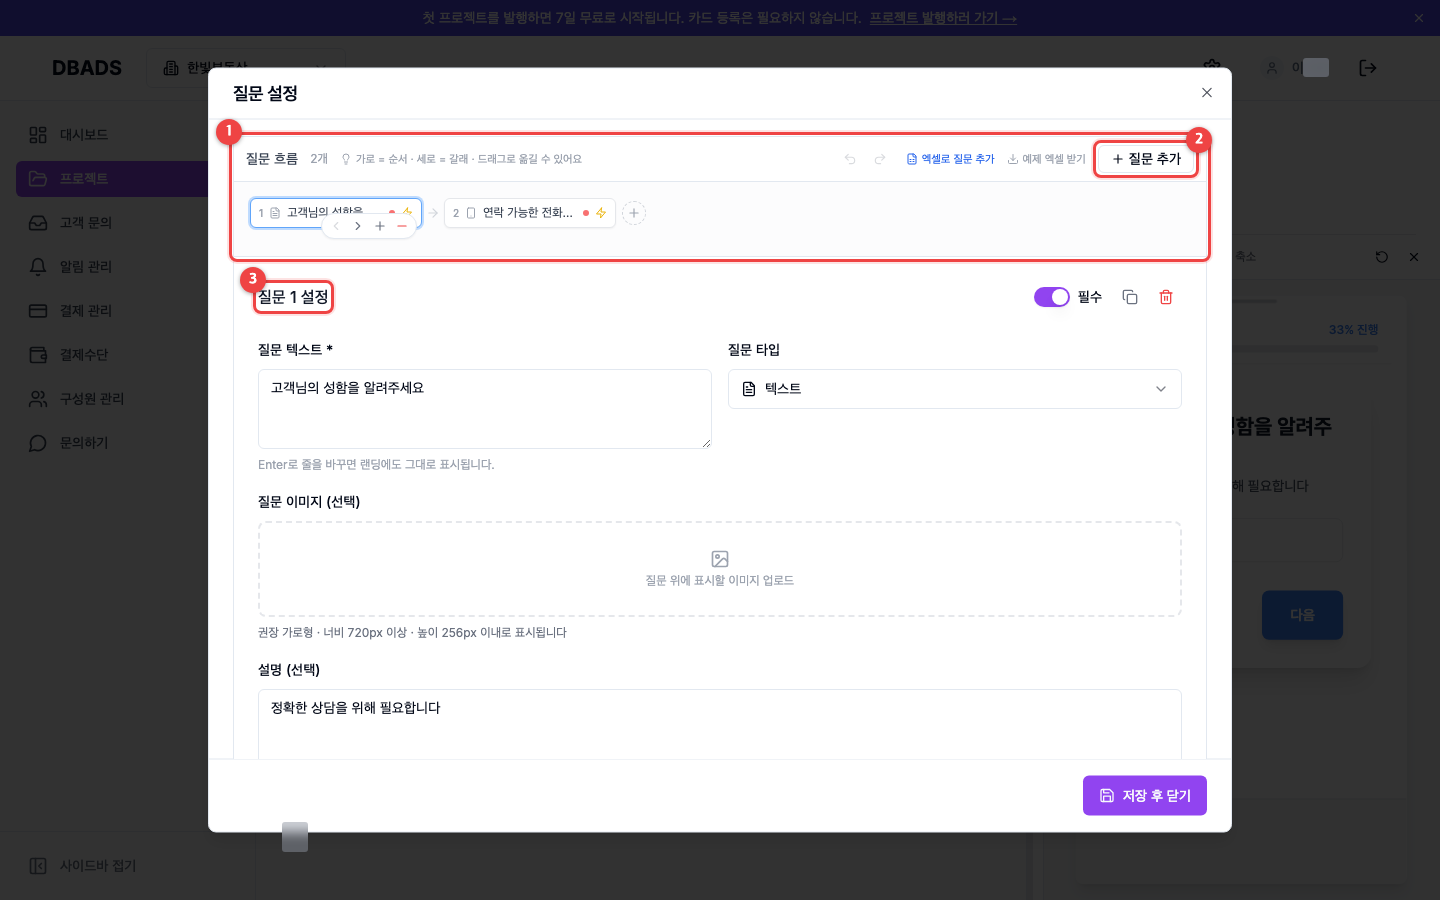This screenshot has height=900, width=1440.
Task: Click the 33% 진행 progress bar in the preview
Action: 1305,348
